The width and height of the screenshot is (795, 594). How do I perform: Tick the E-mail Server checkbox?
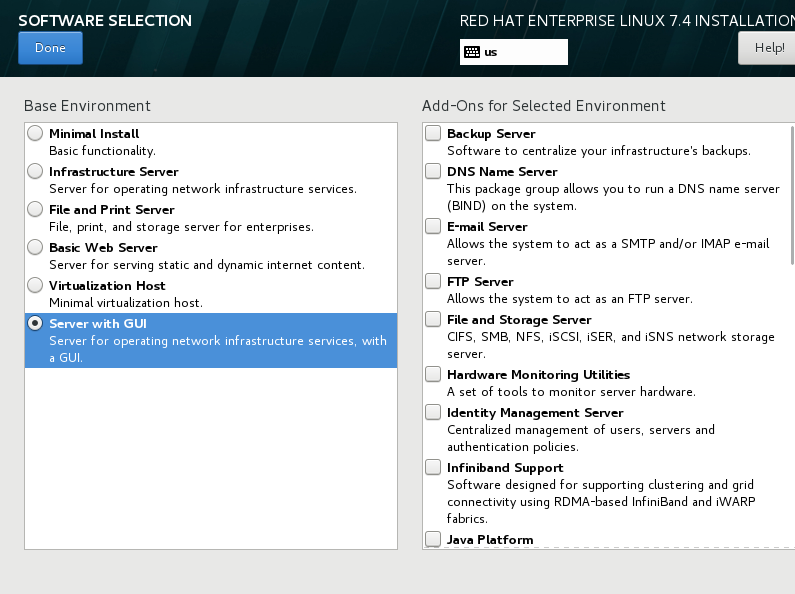pos(433,226)
